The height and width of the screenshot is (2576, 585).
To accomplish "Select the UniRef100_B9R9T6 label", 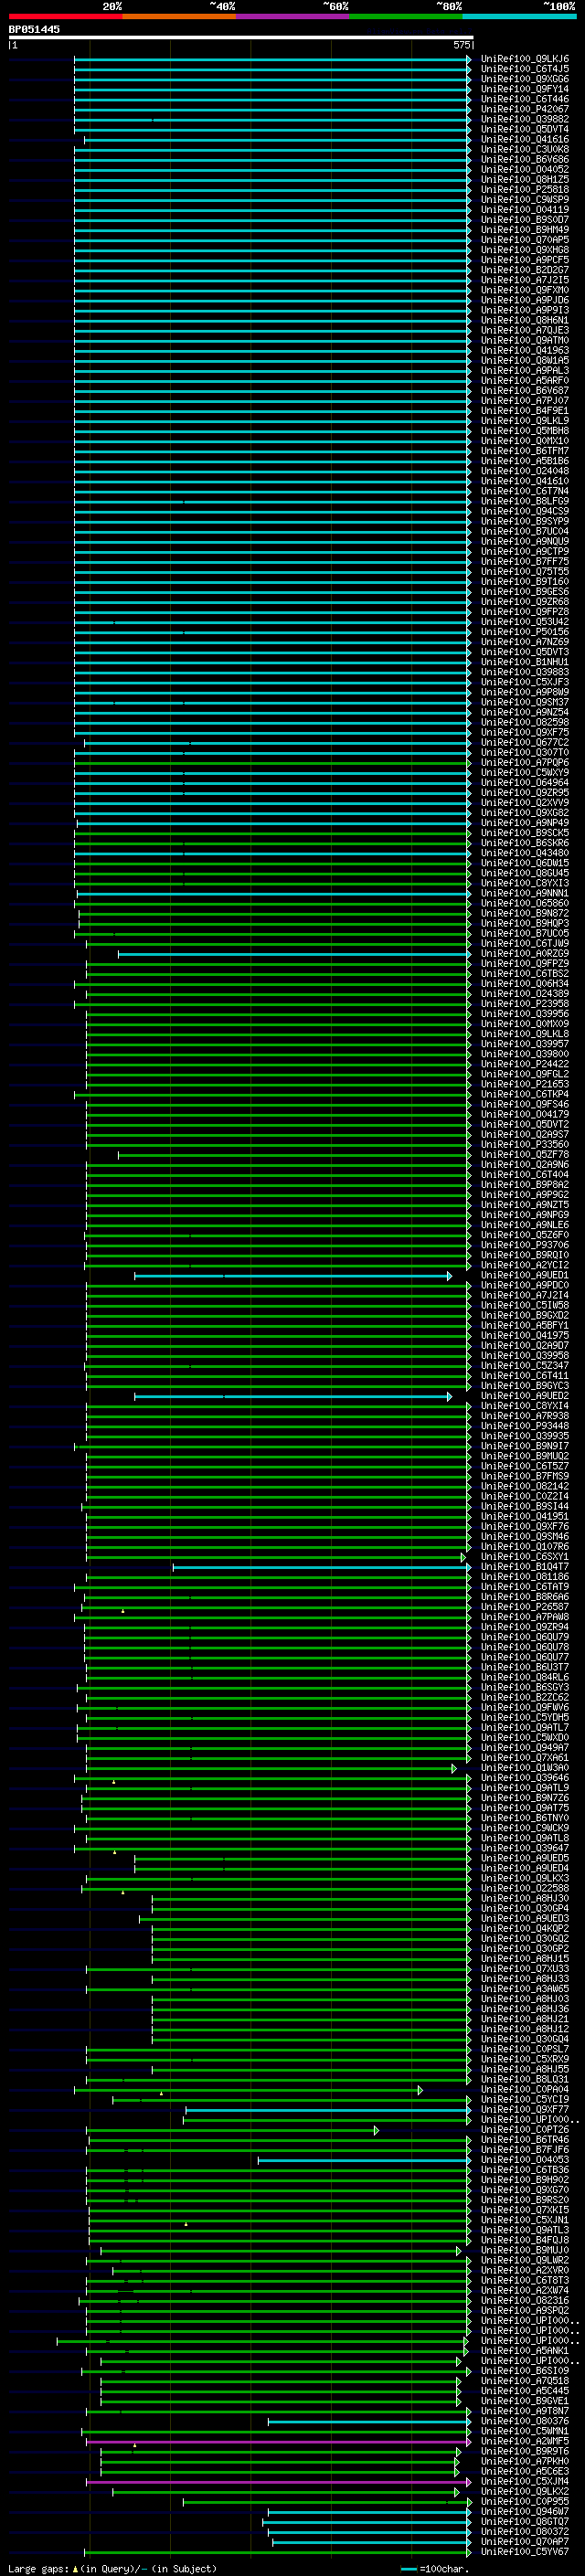I will (525, 2451).
